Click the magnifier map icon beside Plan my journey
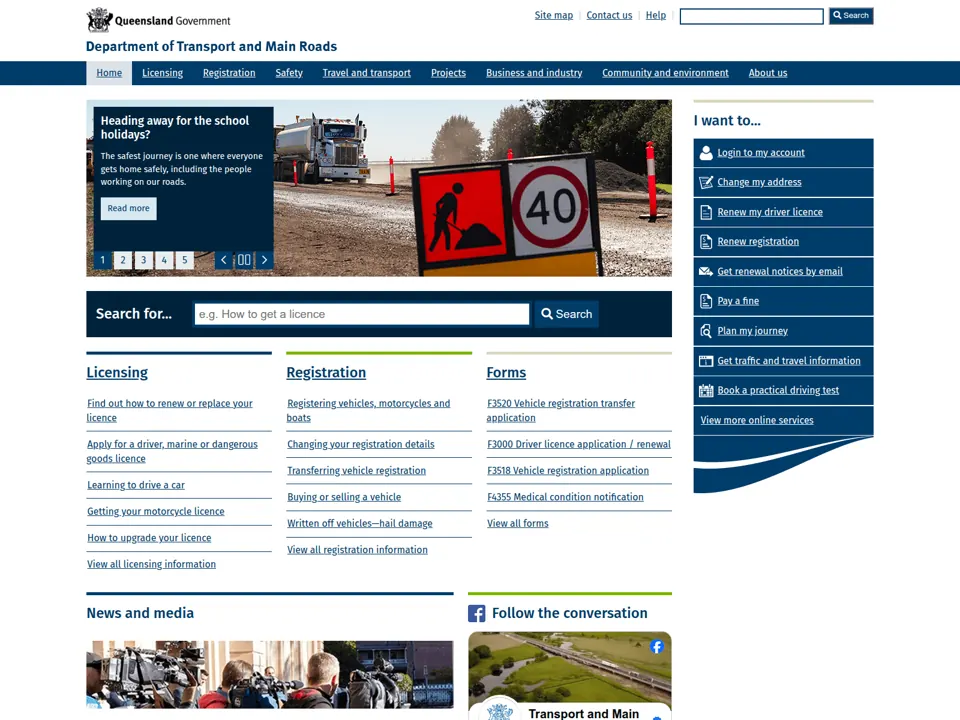This screenshot has height=720, width=960. point(706,331)
